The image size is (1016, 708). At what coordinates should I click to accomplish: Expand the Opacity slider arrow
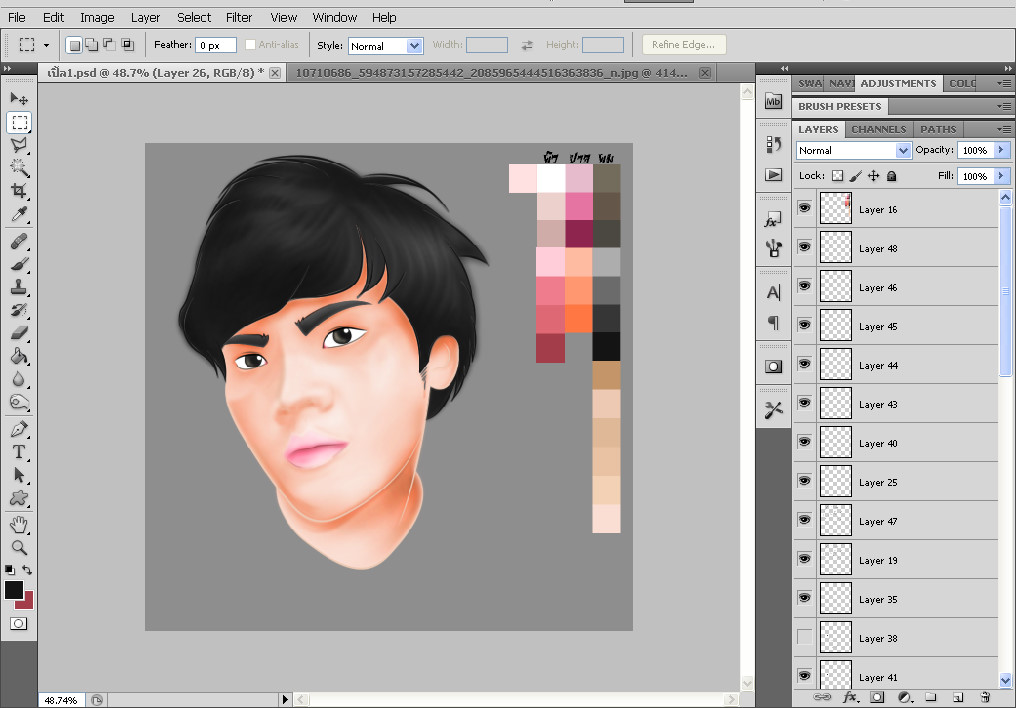pyautogui.click(x=1000, y=150)
